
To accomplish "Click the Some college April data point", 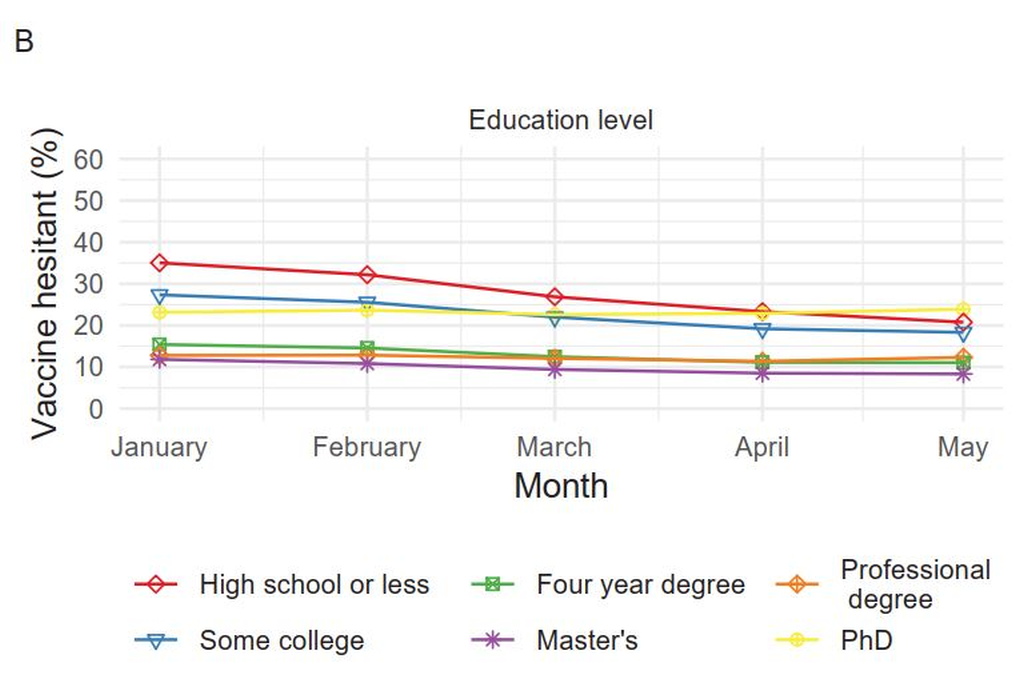I will [763, 329].
